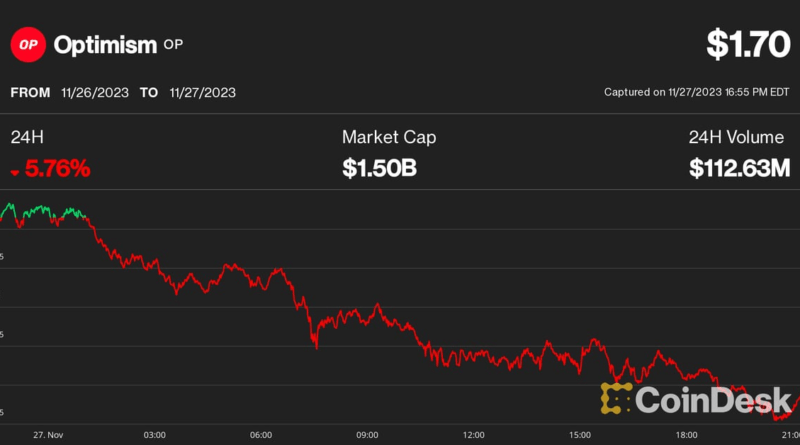Select the 11/27/2023 TO date
Image resolution: width=800 pixels, height=445 pixels.
205,92
